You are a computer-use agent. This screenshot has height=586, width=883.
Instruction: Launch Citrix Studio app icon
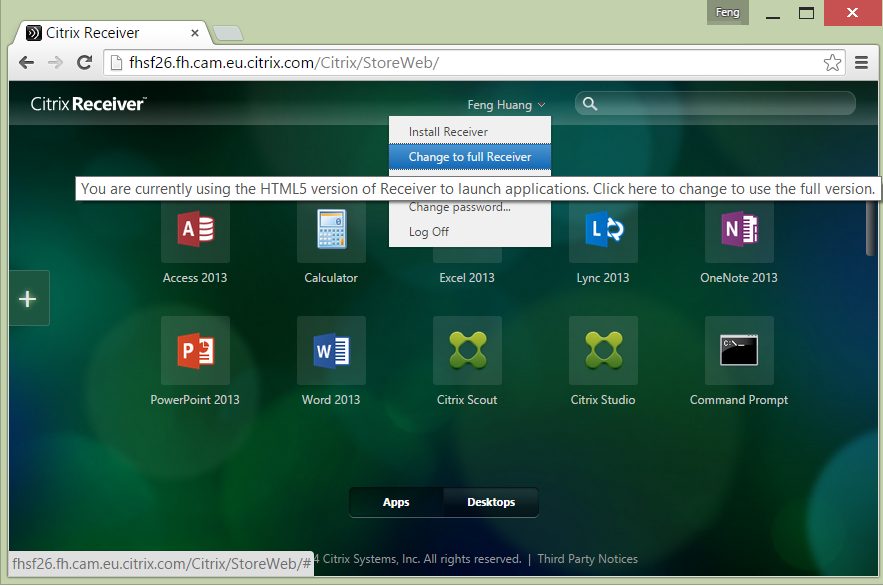click(x=603, y=351)
